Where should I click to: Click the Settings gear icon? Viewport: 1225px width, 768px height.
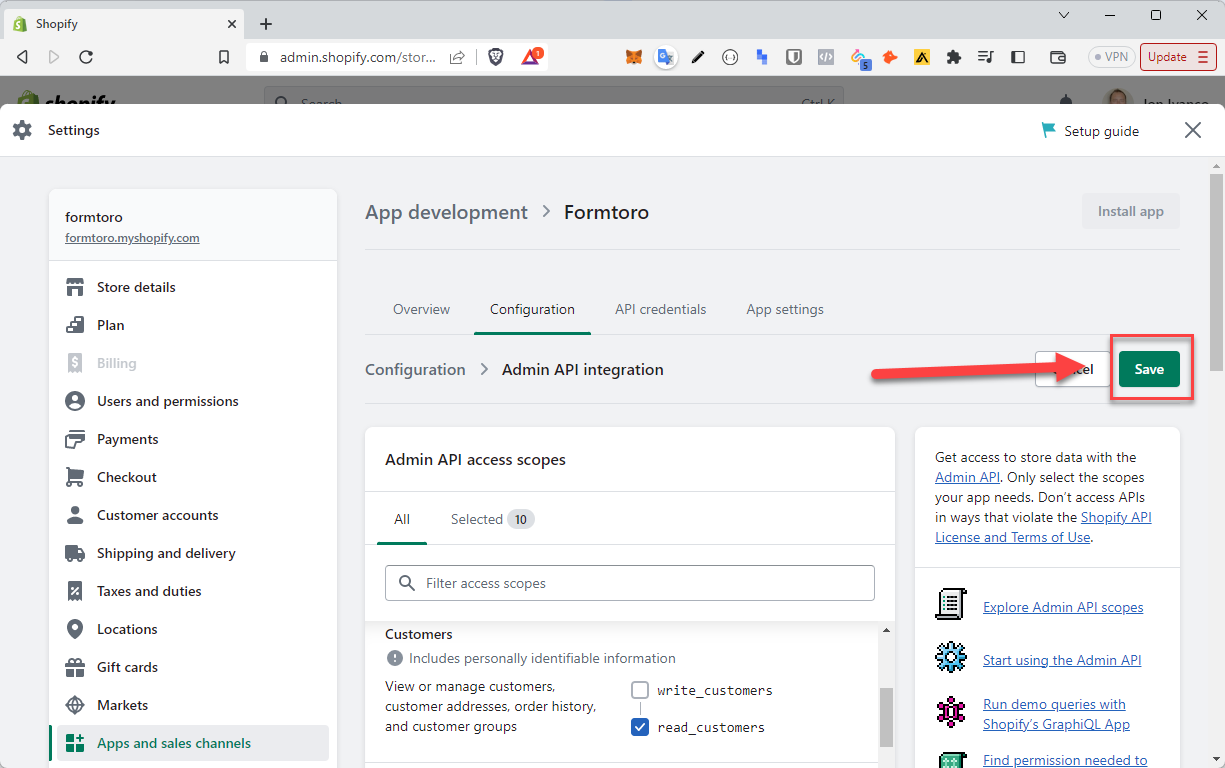[x=22, y=130]
